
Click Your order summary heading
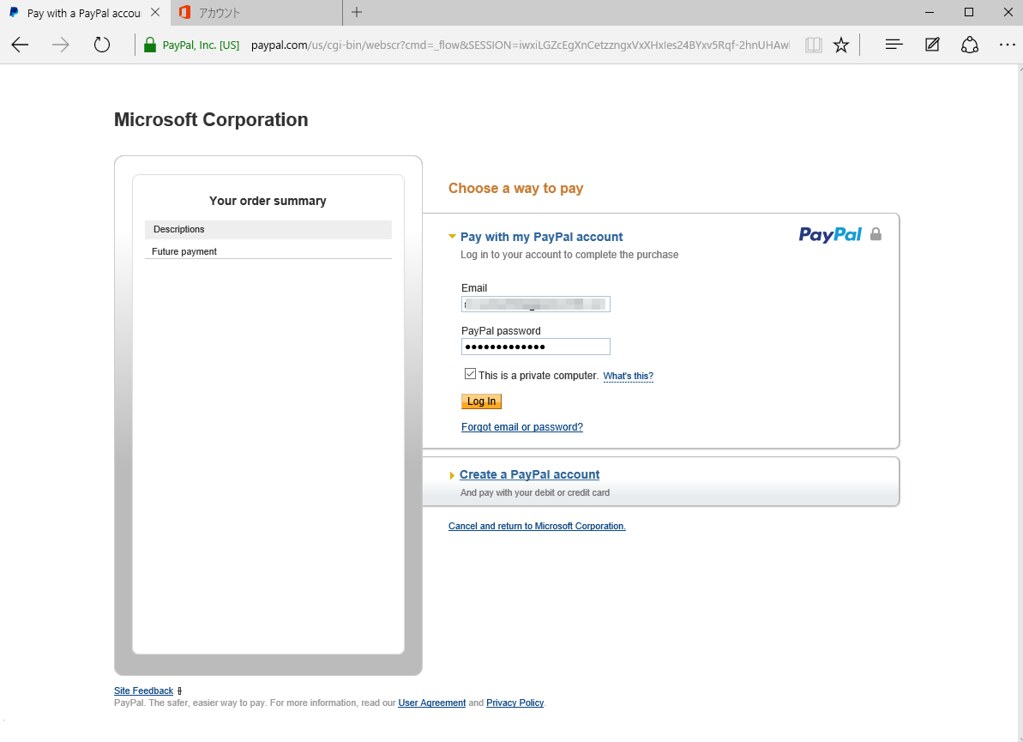pyautogui.click(x=267, y=201)
